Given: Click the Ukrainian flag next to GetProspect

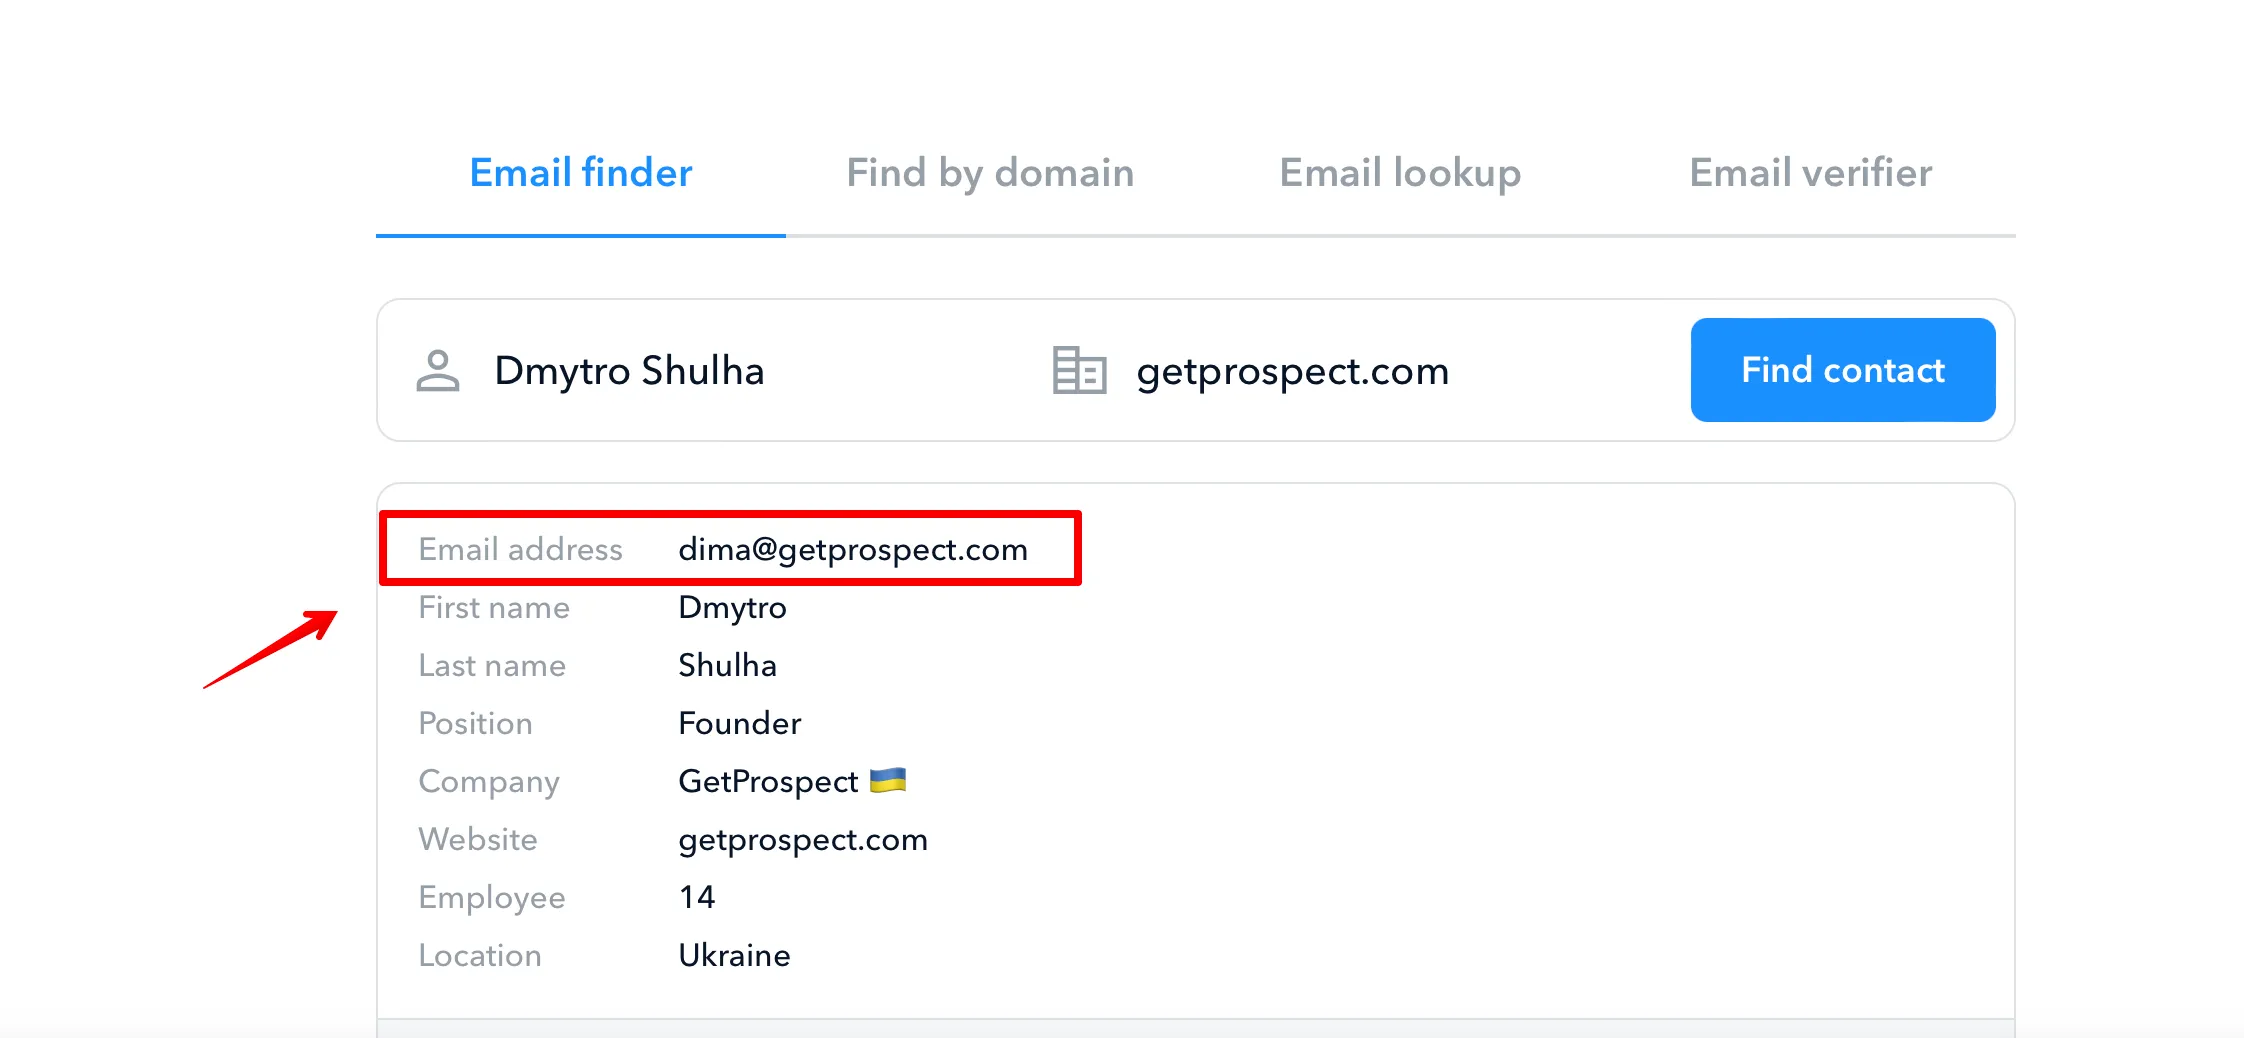Looking at the screenshot, I should 888,780.
